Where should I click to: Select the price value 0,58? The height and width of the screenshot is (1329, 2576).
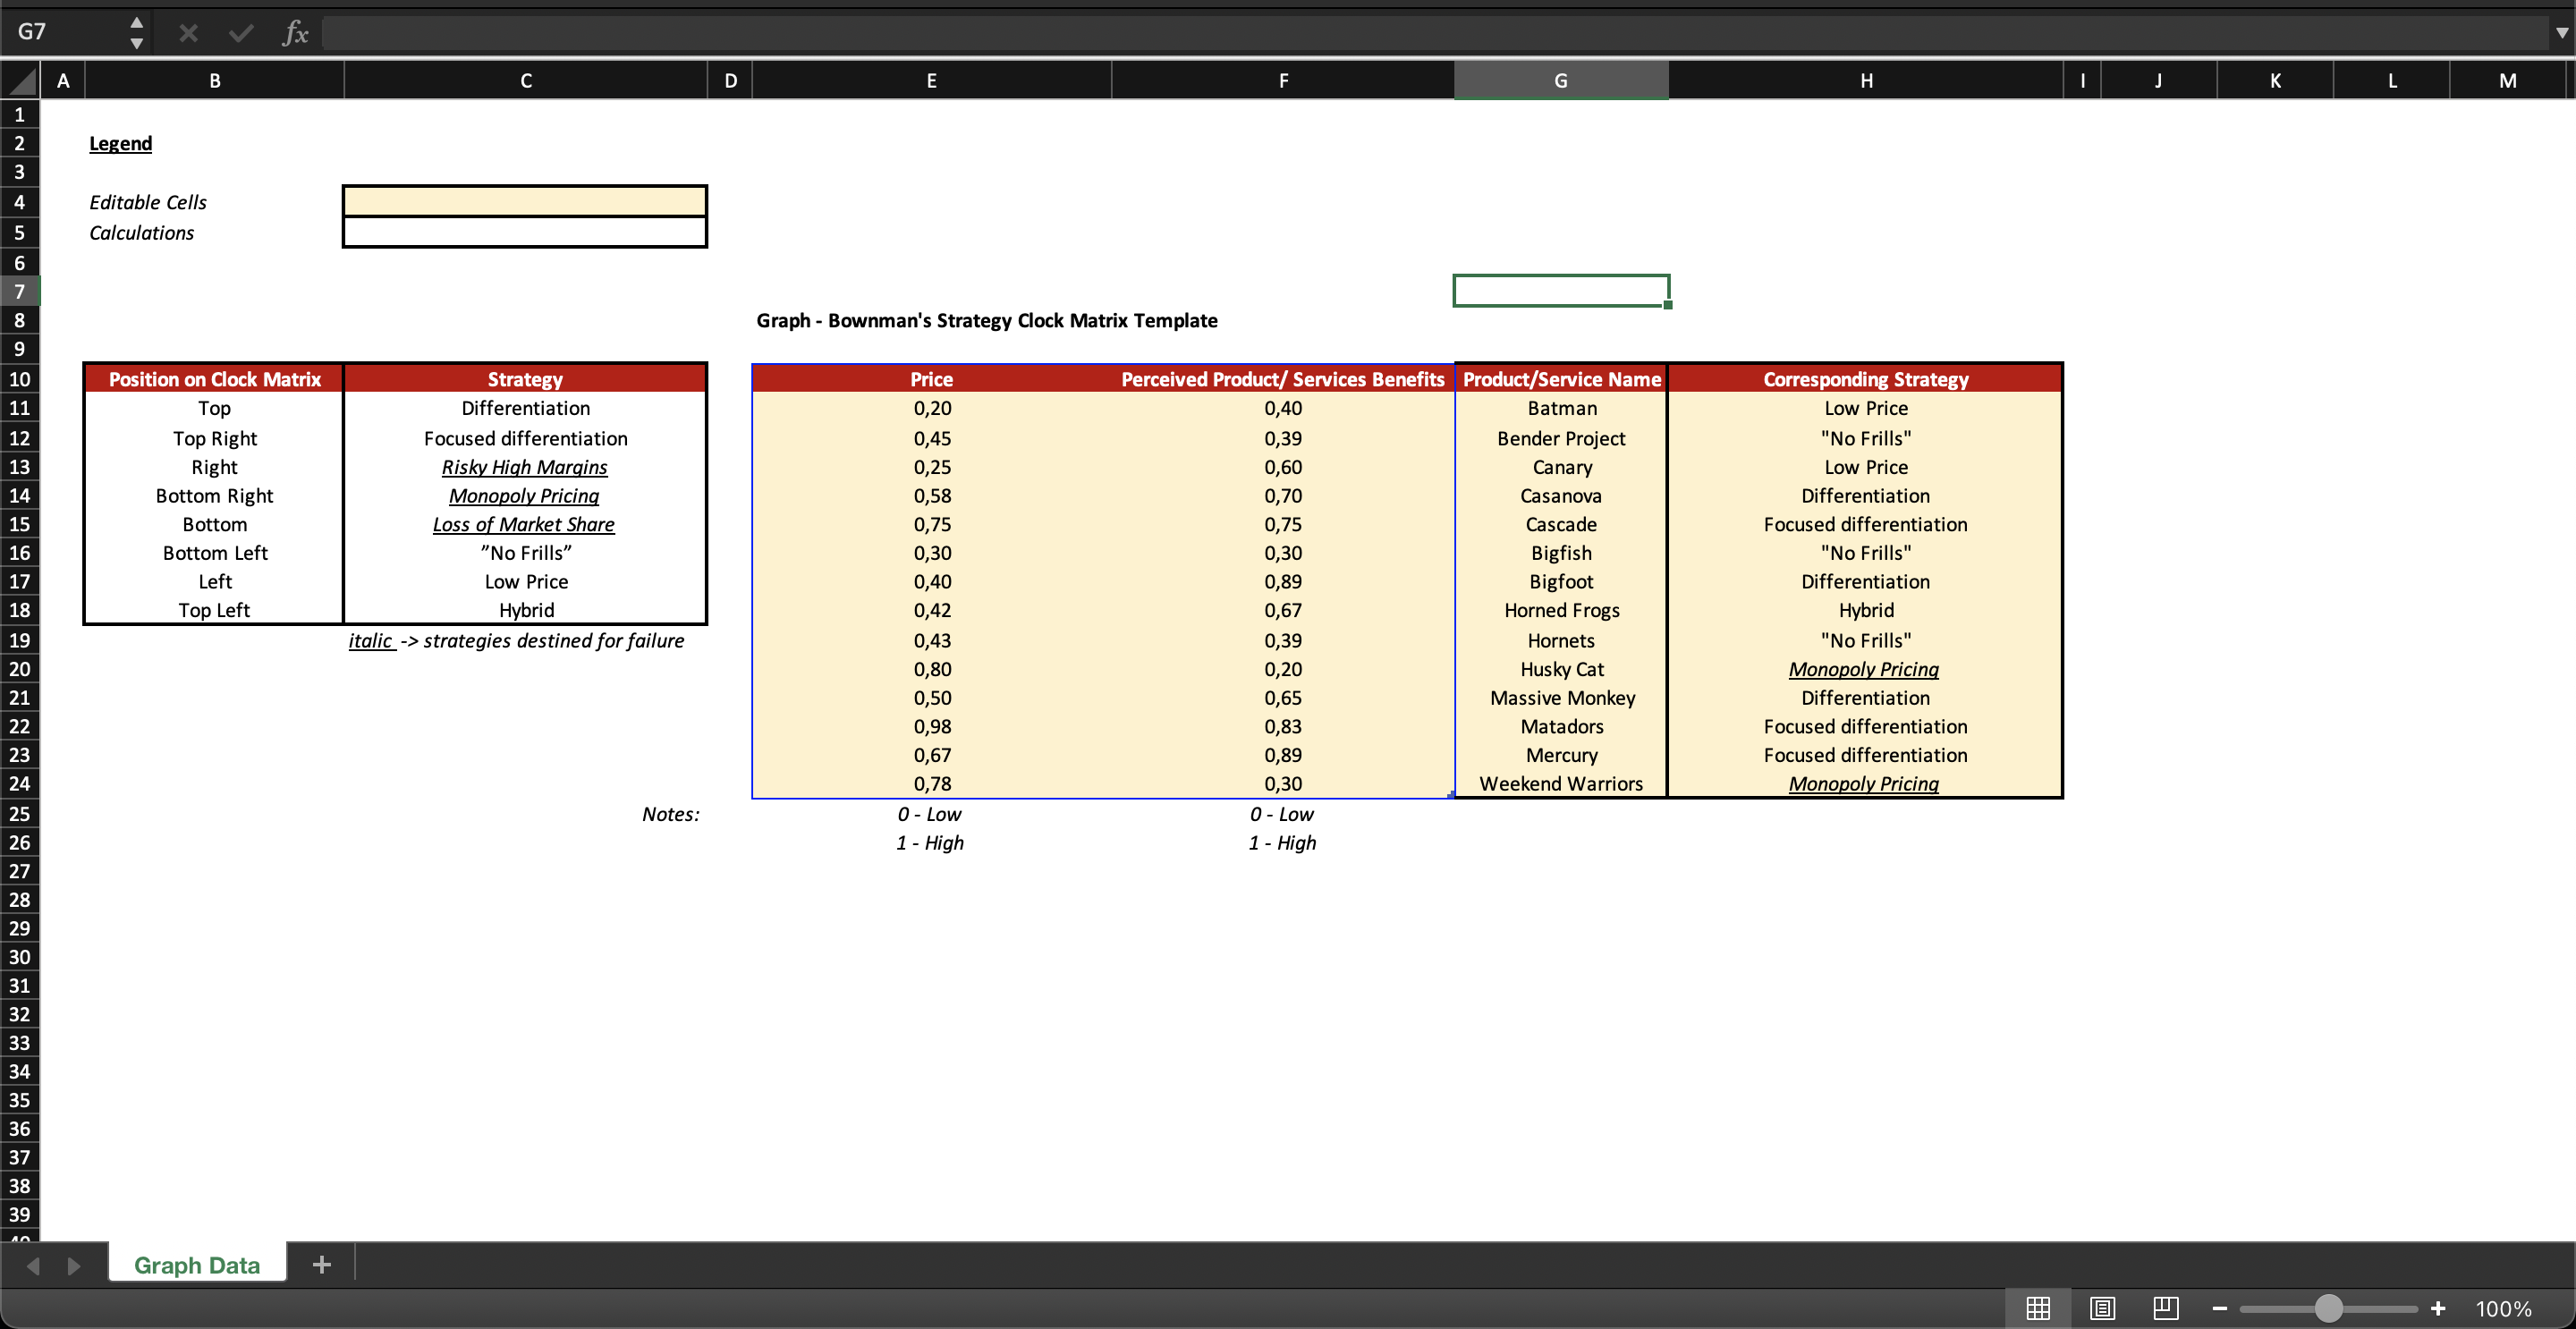[932, 496]
